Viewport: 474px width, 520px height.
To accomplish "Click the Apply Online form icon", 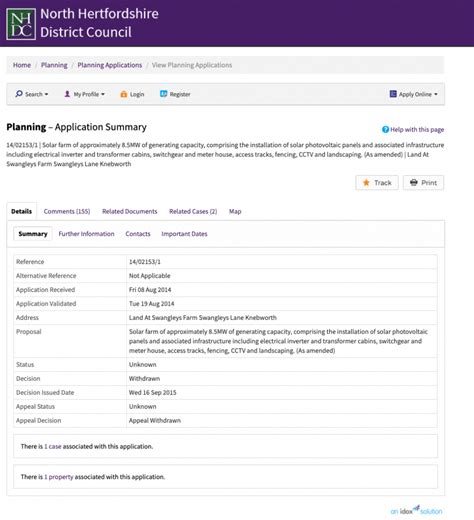I will click(x=393, y=94).
